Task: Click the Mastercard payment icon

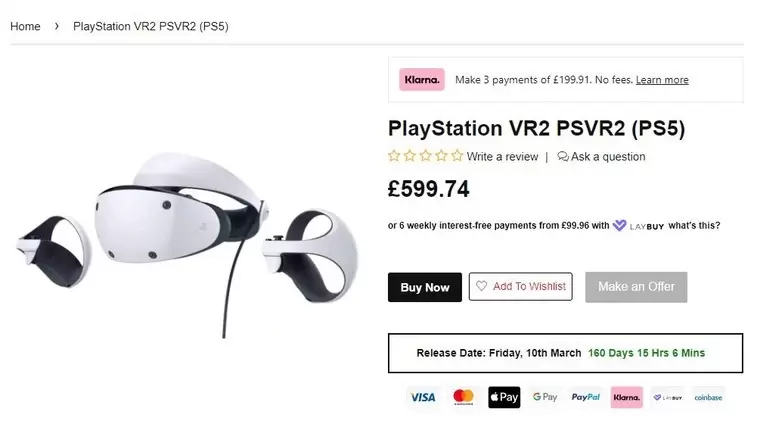Action: click(x=463, y=397)
